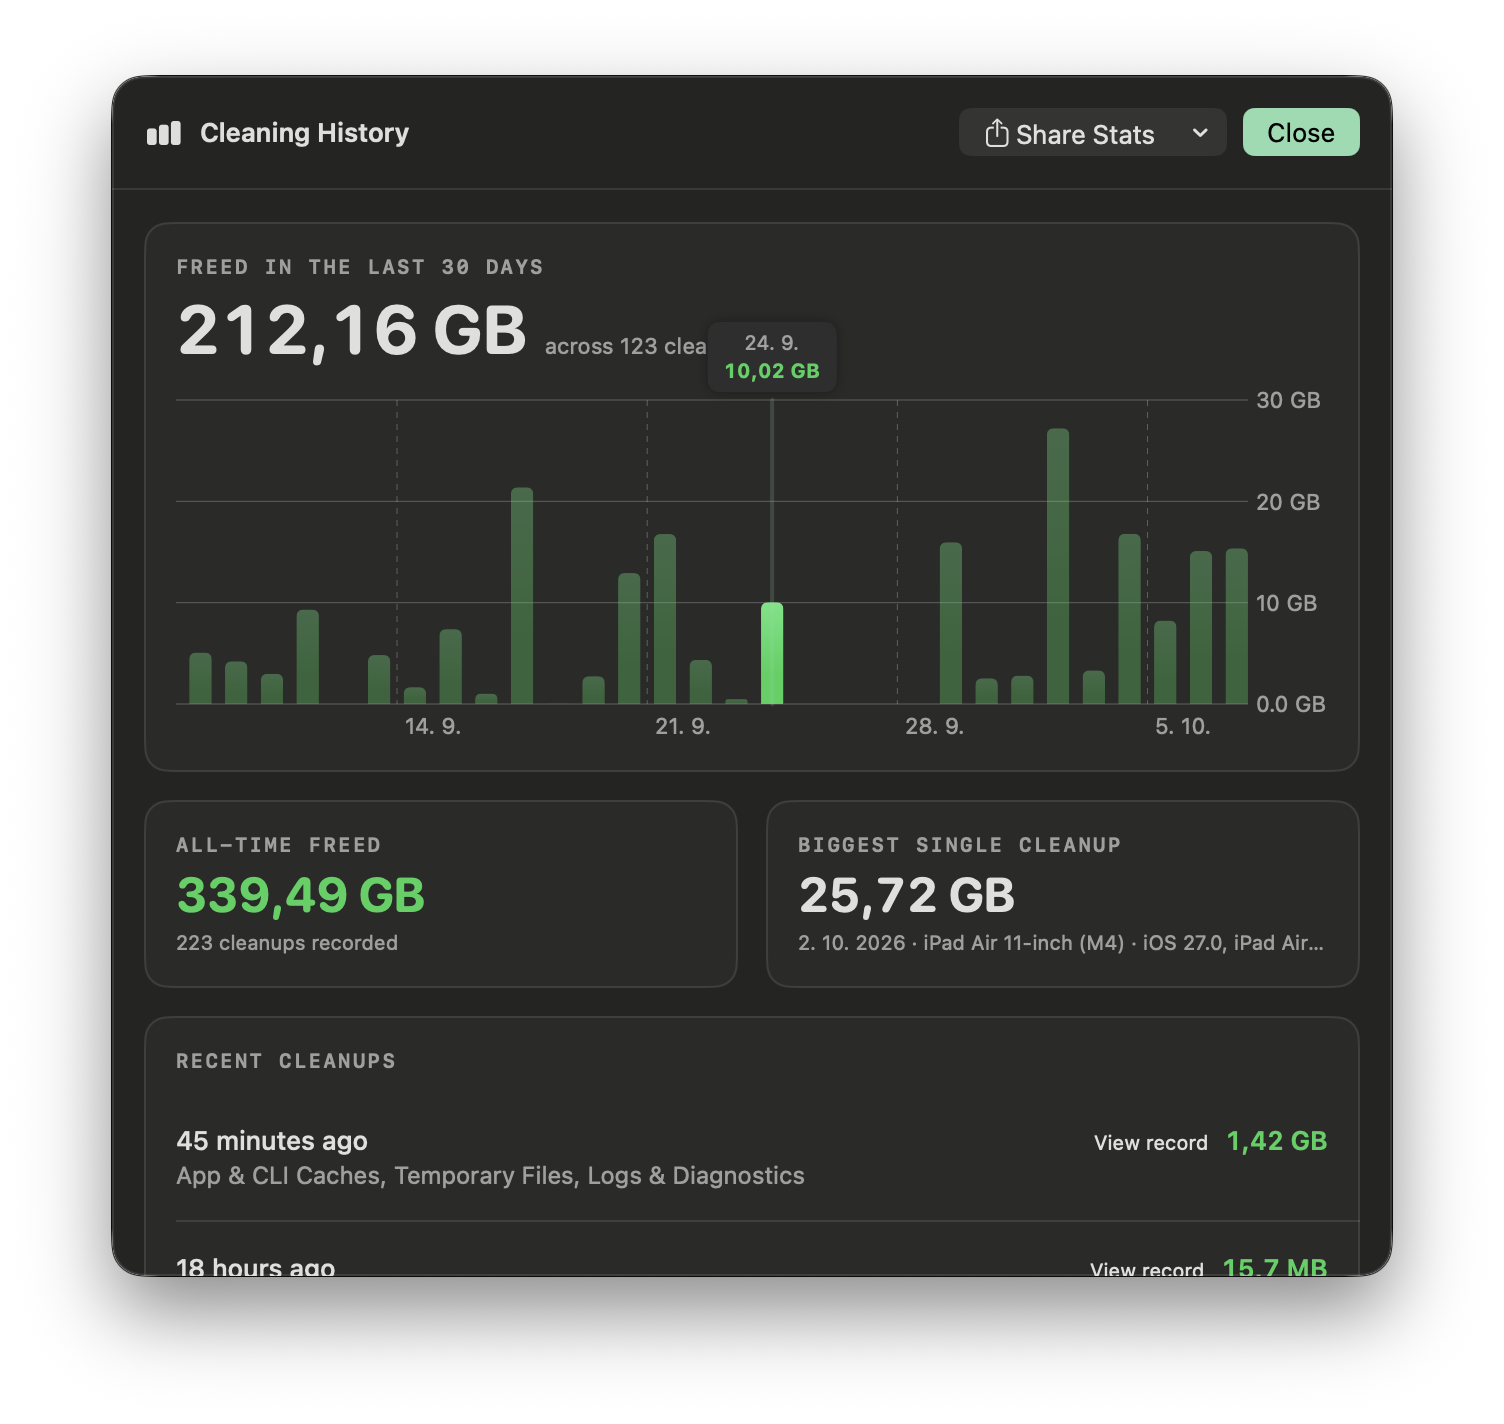Select the '45 minutes ago' cleanup entry
The image size is (1504, 1424).
pos(752,1158)
